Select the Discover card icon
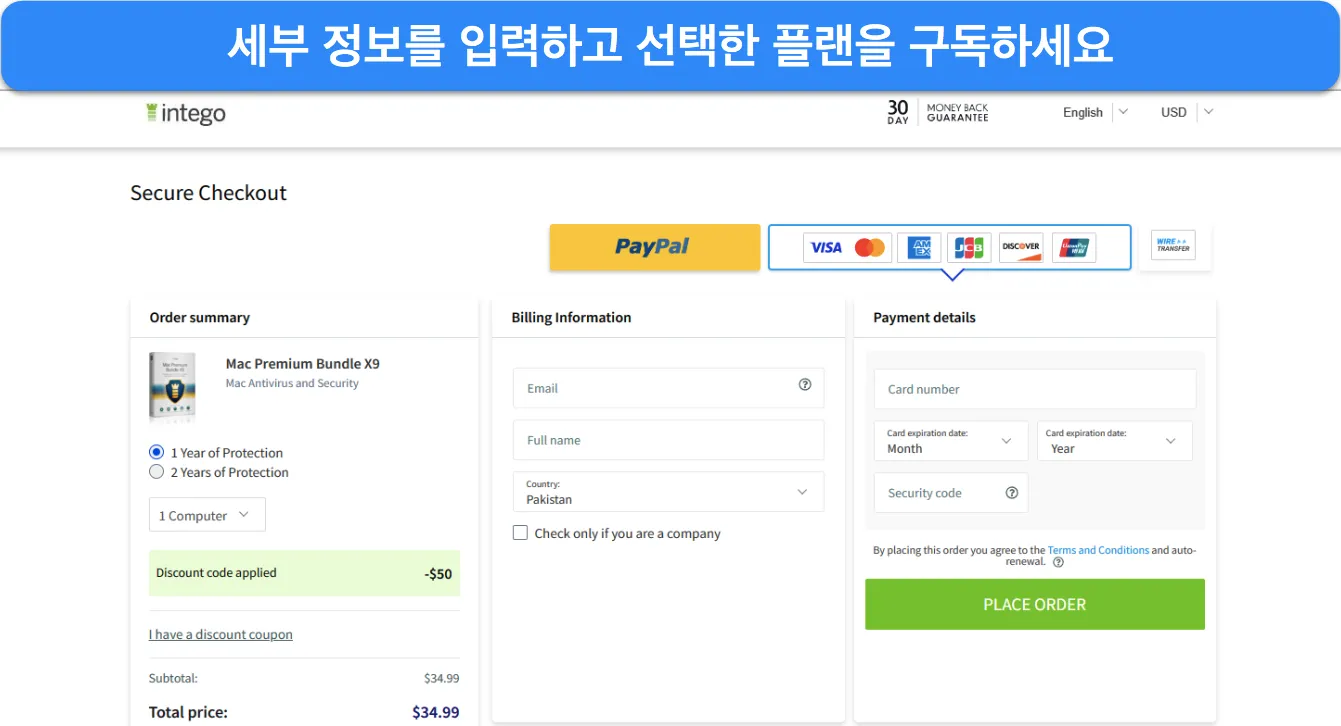The width and height of the screenshot is (1341, 726). point(1021,247)
